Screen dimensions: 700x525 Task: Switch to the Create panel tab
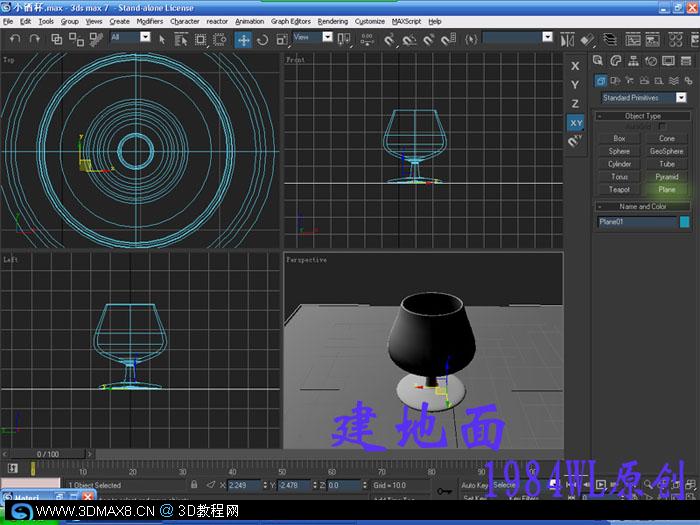pyautogui.click(x=598, y=61)
